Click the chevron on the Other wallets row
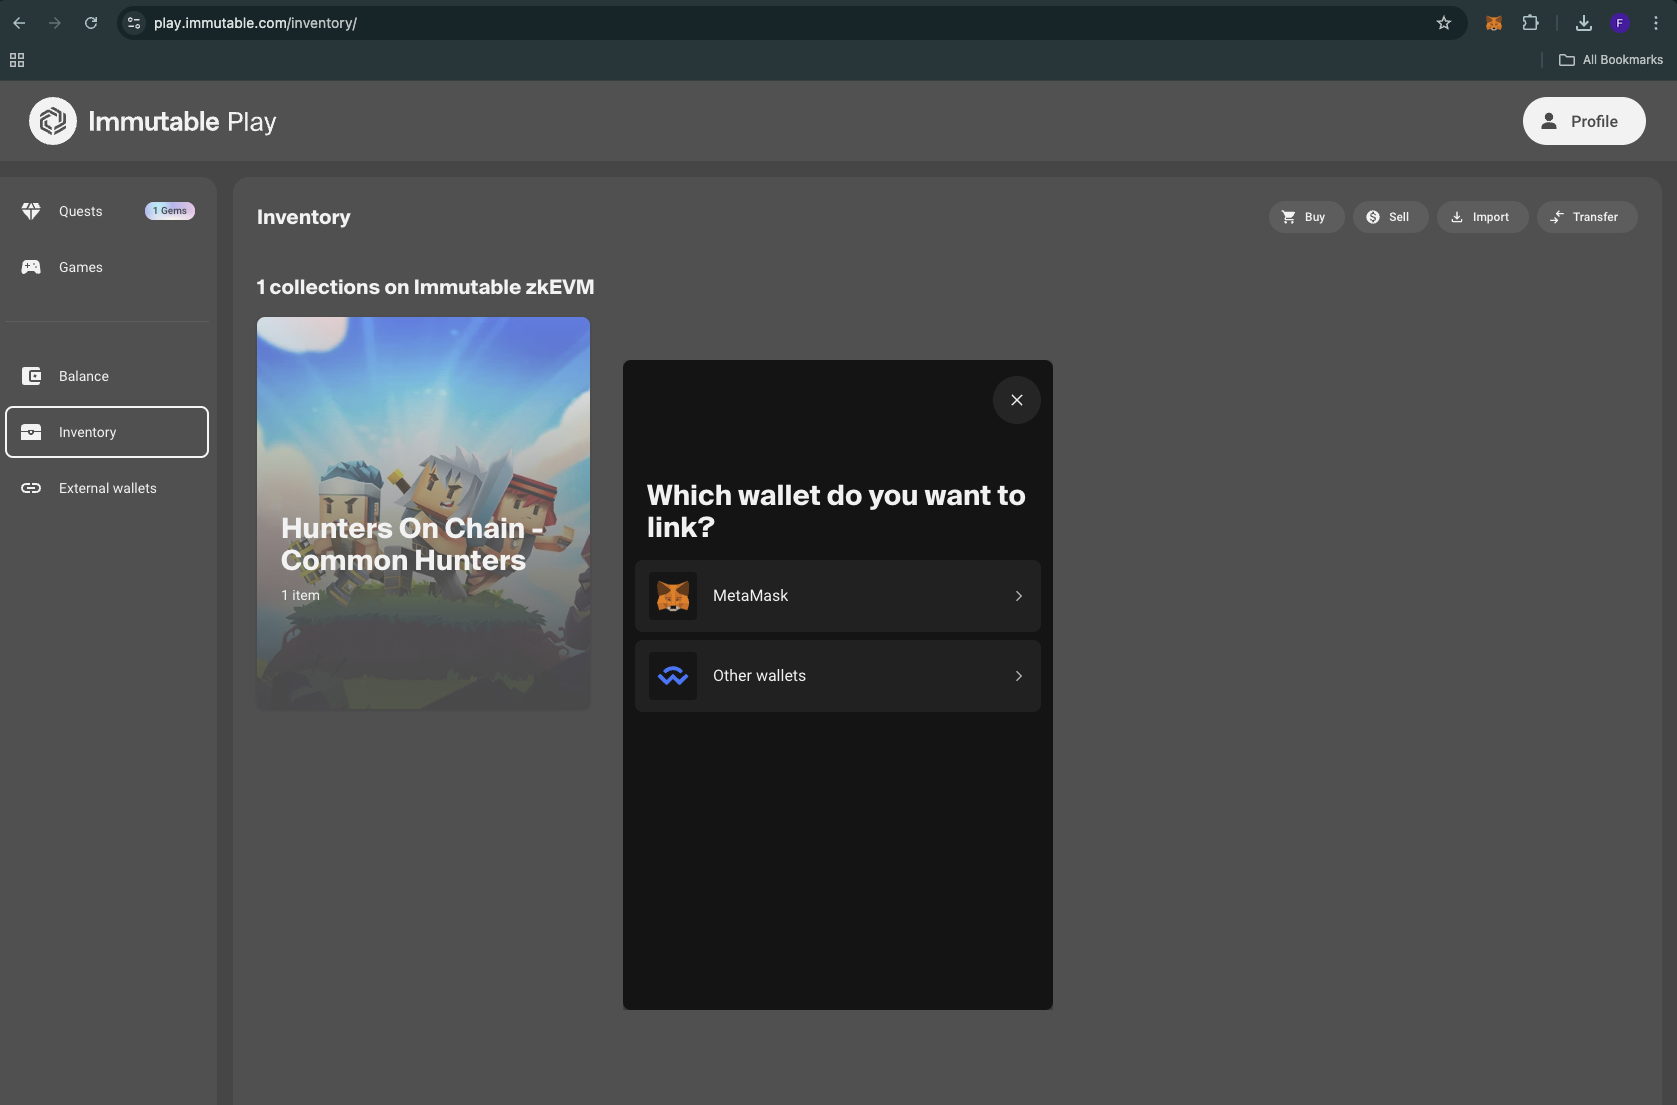1677x1105 pixels. [x=1019, y=676]
